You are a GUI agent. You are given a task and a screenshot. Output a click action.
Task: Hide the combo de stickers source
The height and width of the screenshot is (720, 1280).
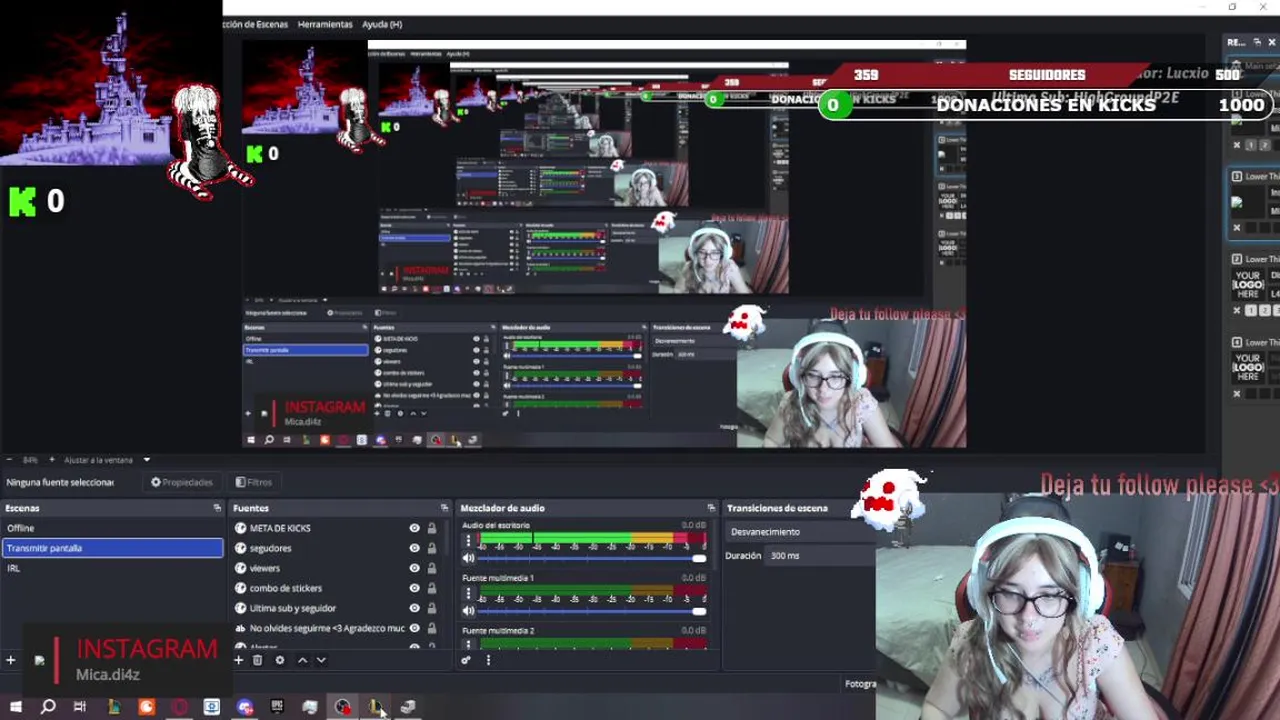pos(414,588)
